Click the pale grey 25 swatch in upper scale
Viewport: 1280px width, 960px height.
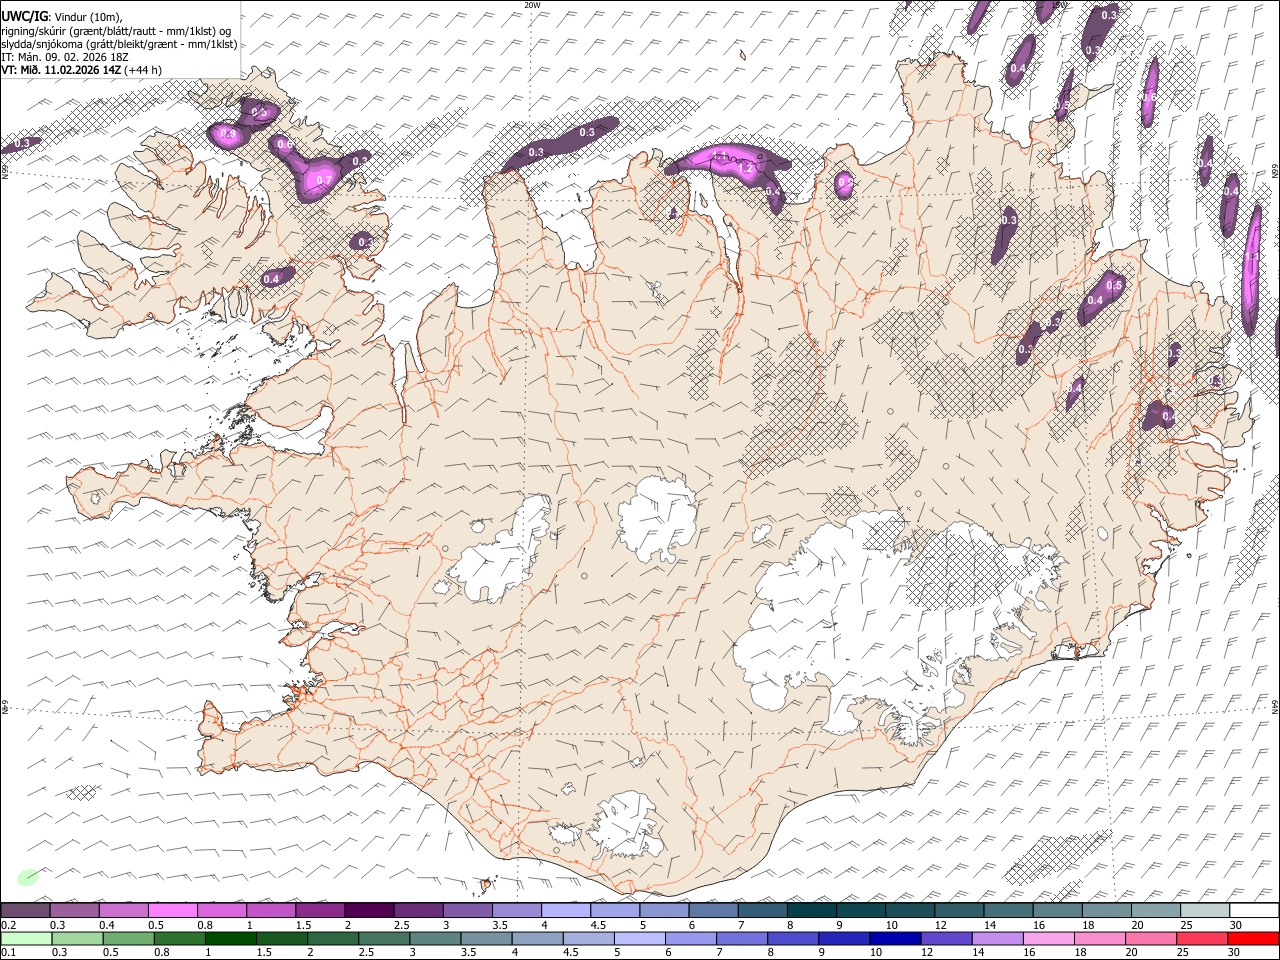1203,910
